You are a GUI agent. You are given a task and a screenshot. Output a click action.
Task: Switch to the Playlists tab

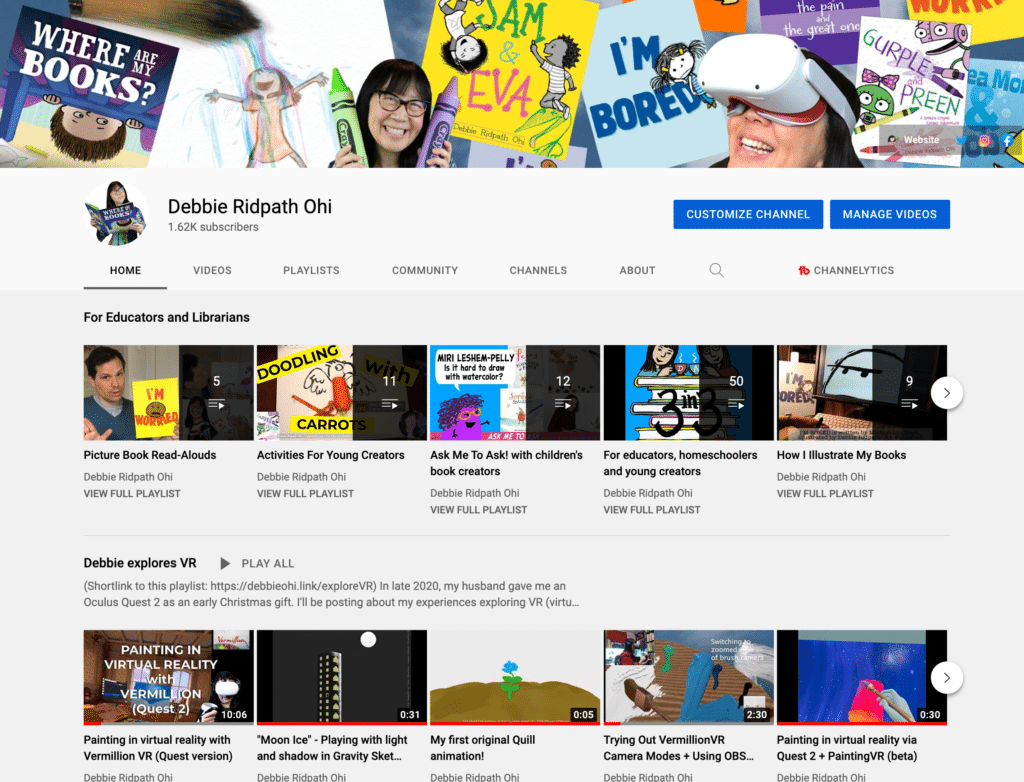point(311,270)
